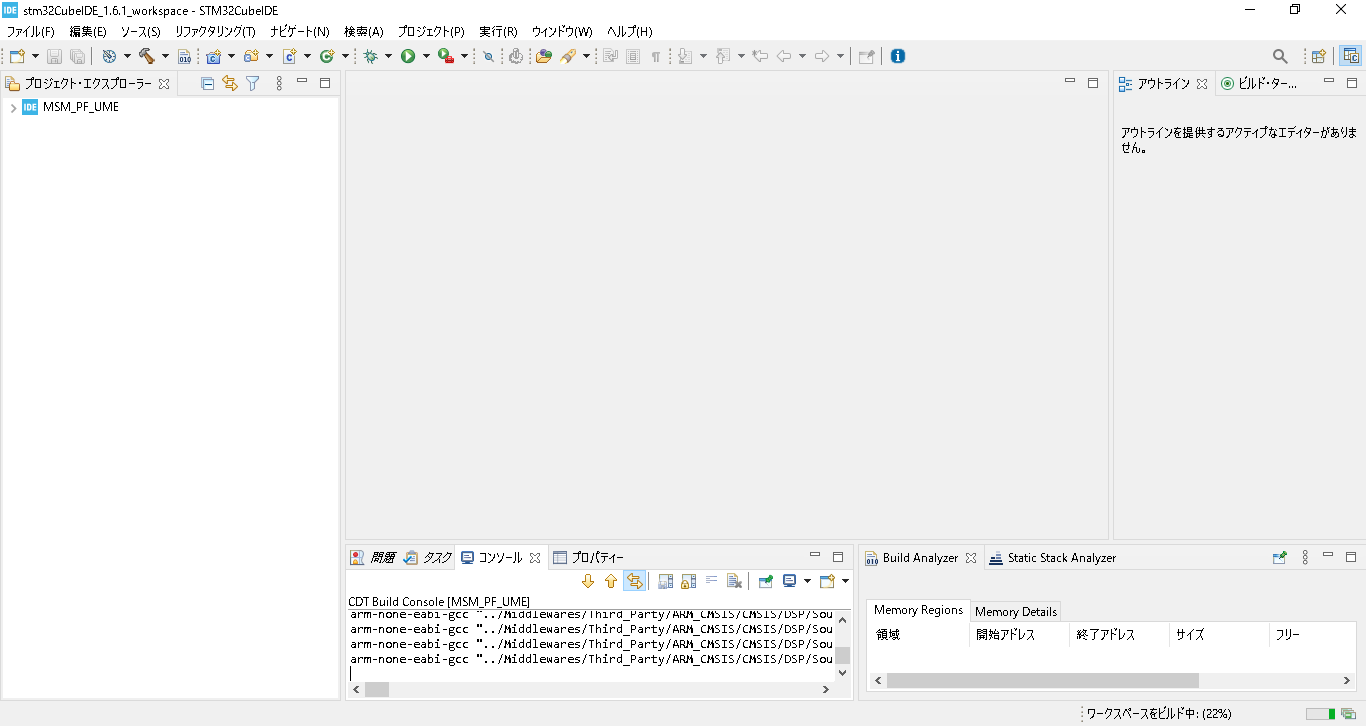Click the Debug bug icon
This screenshot has width=1366, height=726.
[370, 56]
